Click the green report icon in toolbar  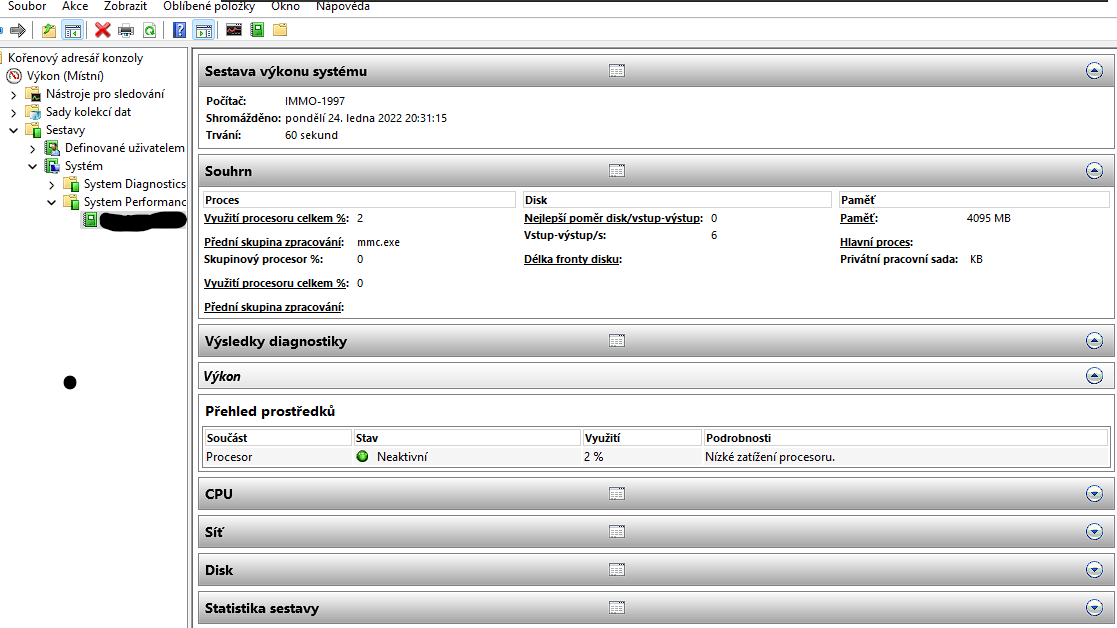click(257, 30)
